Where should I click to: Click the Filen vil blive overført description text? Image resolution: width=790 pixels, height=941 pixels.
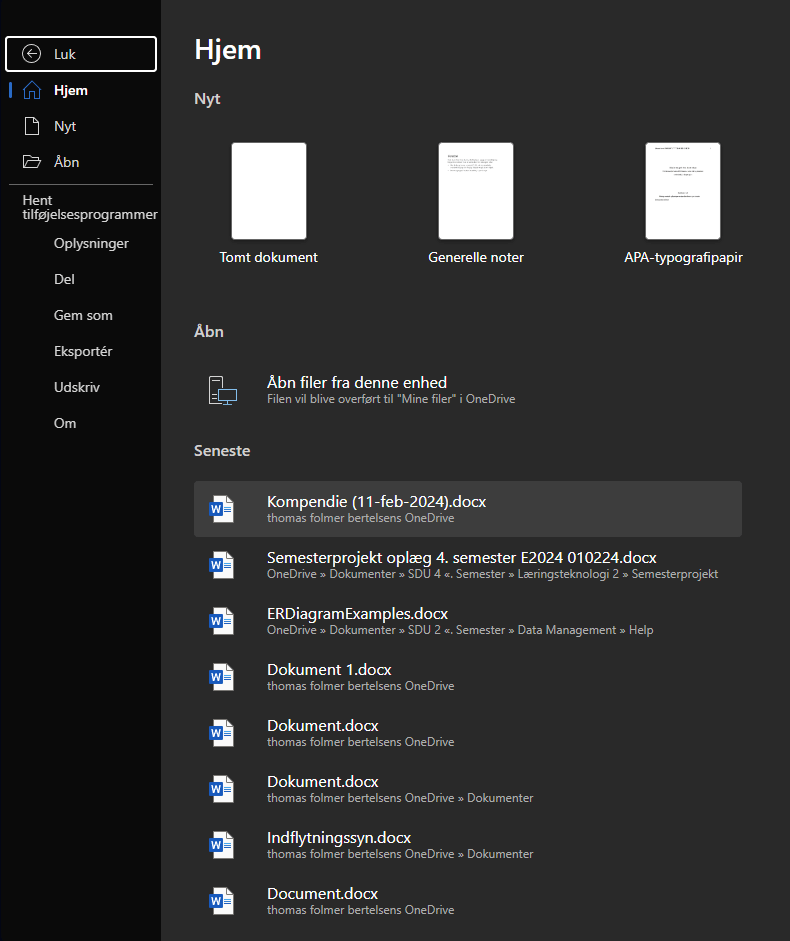pos(391,399)
